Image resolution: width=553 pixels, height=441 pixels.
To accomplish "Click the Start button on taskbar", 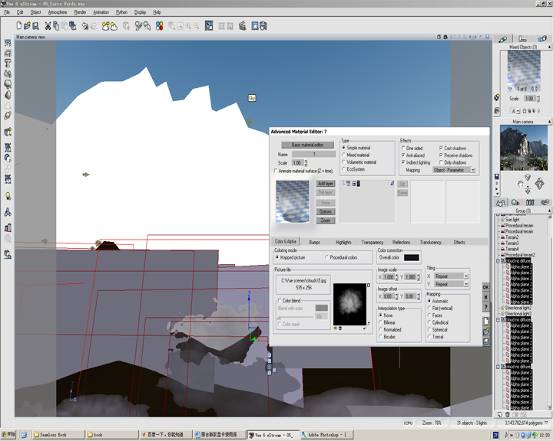I will coord(8,435).
